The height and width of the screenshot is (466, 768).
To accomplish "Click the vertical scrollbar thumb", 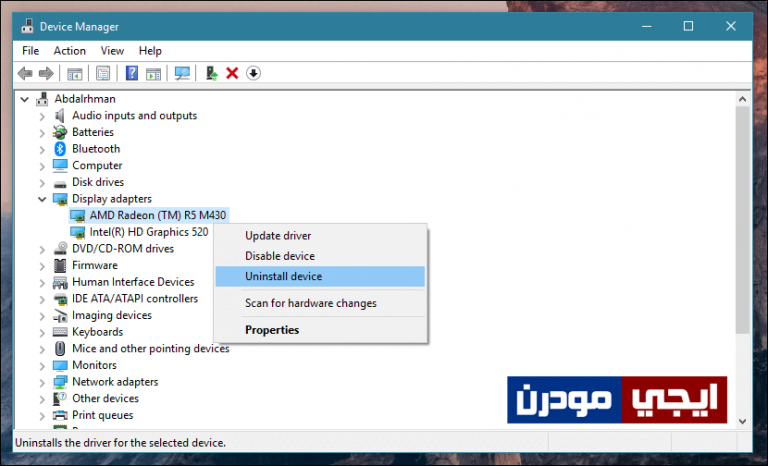I will click(x=743, y=221).
